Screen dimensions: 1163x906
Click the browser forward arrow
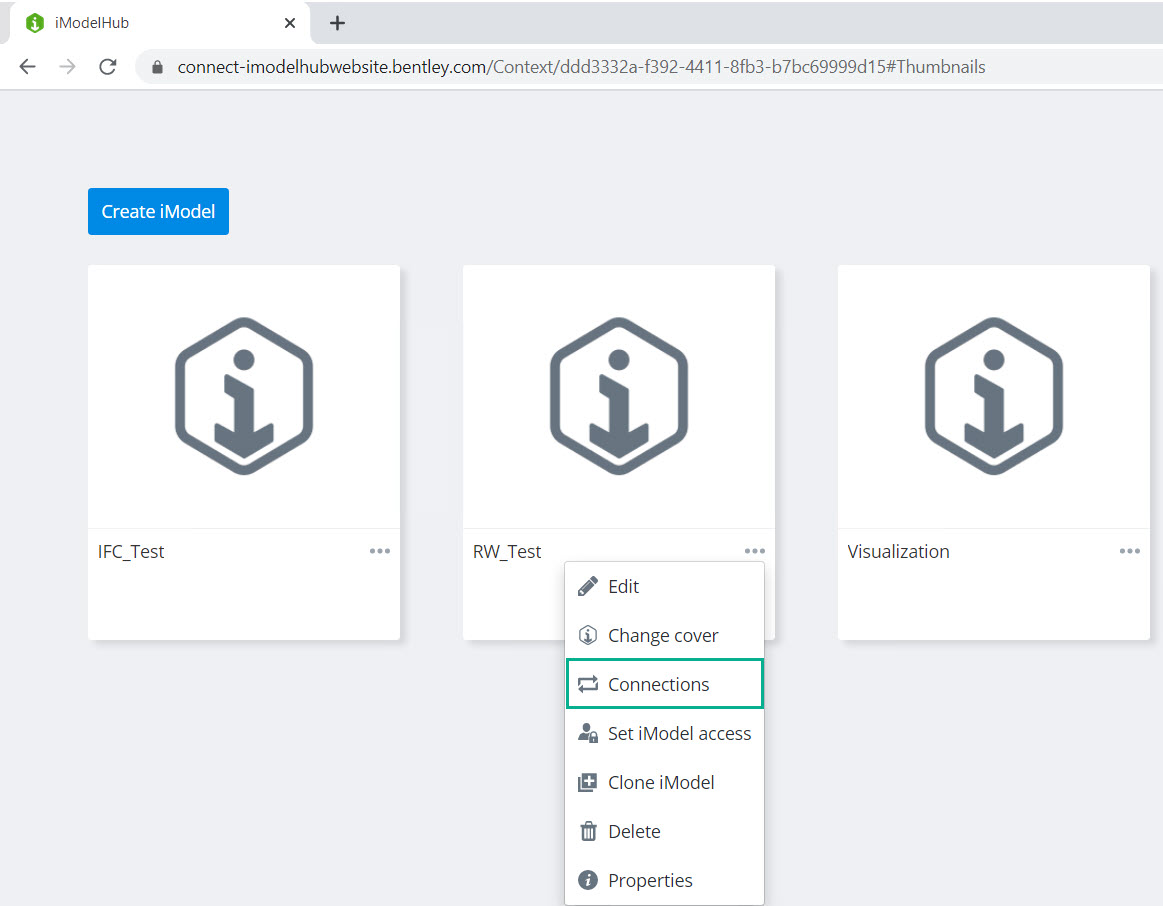(67, 67)
